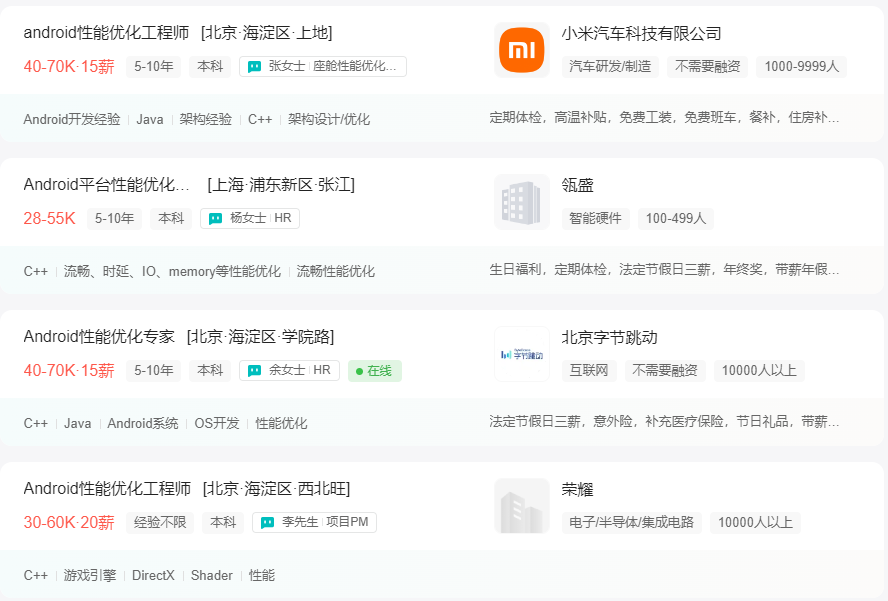This screenshot has width=888, height=601.
Task: Click the 1000-9999人 size tag
Action: [x=801, y=66]
